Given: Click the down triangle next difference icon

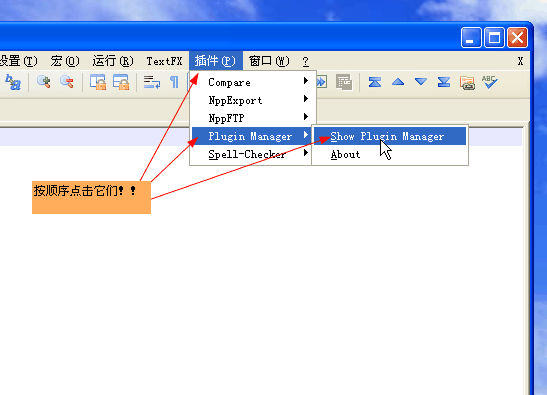Looking at the screenshot, I should pos(421,82).
